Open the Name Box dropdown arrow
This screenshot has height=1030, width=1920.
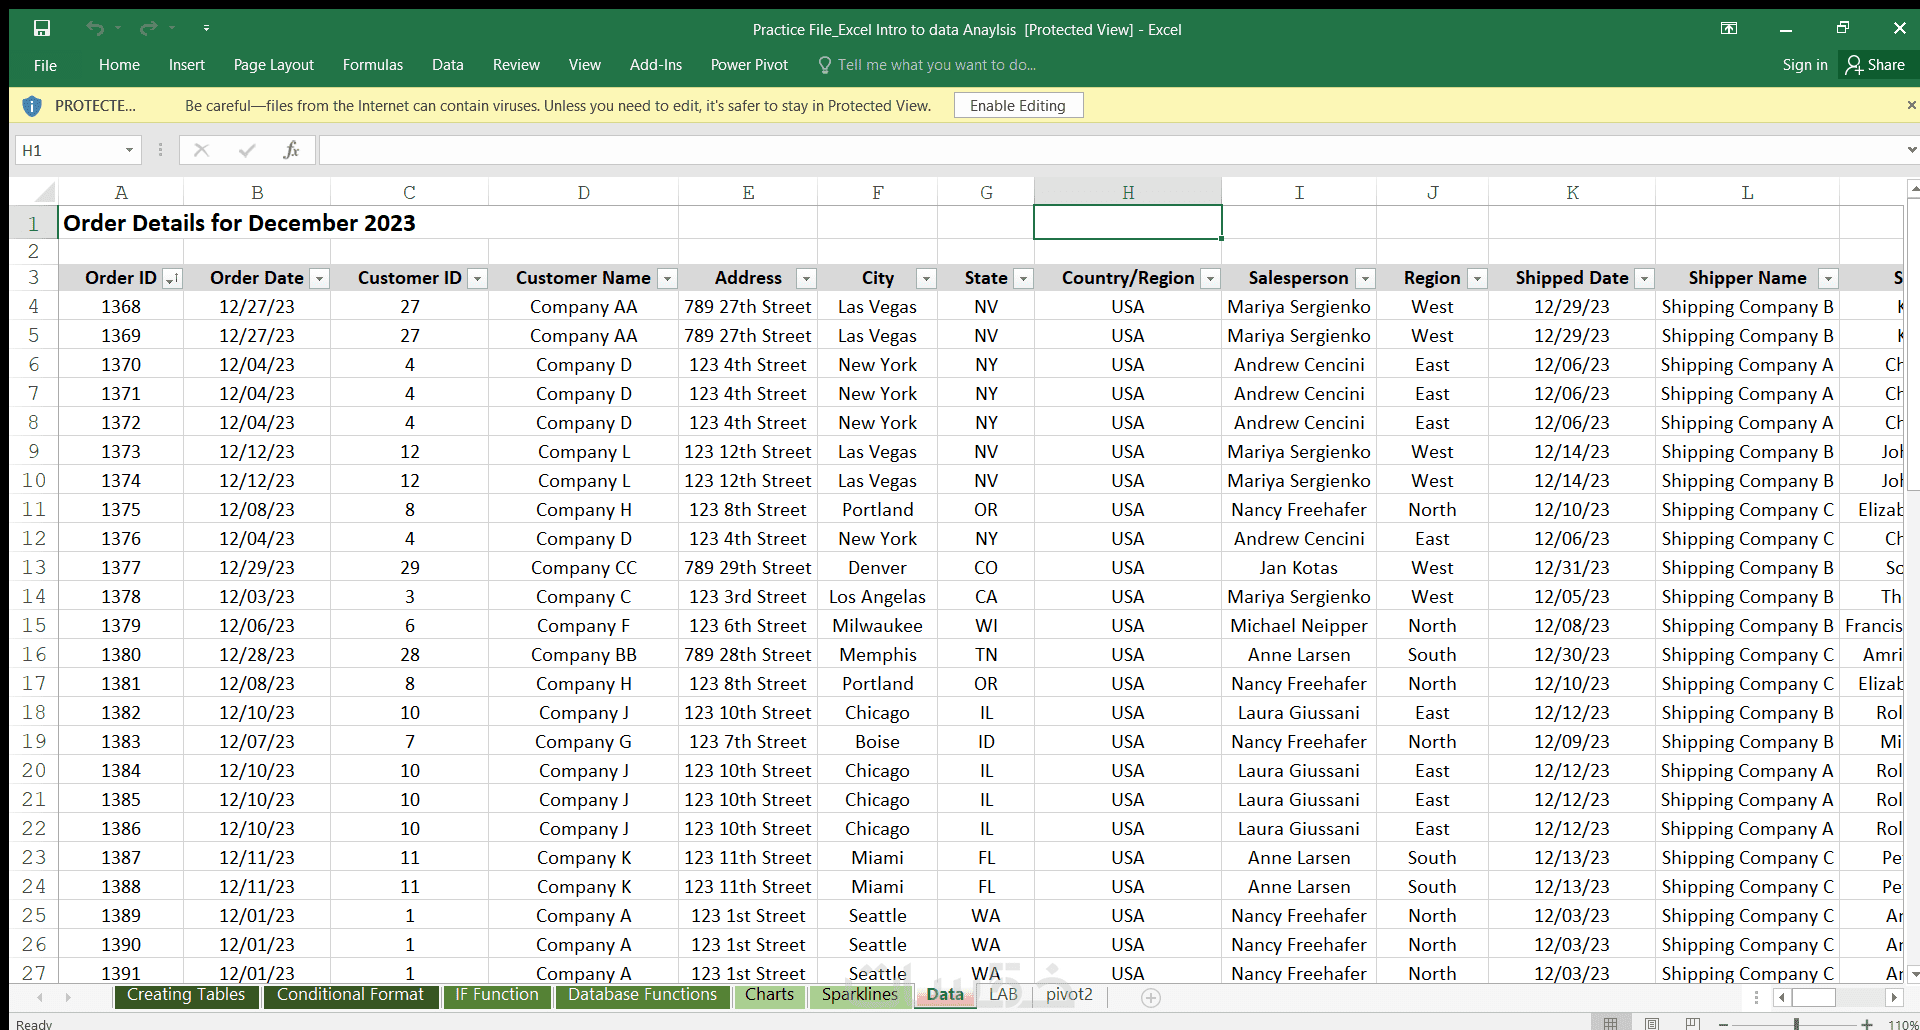coord(129,150)
